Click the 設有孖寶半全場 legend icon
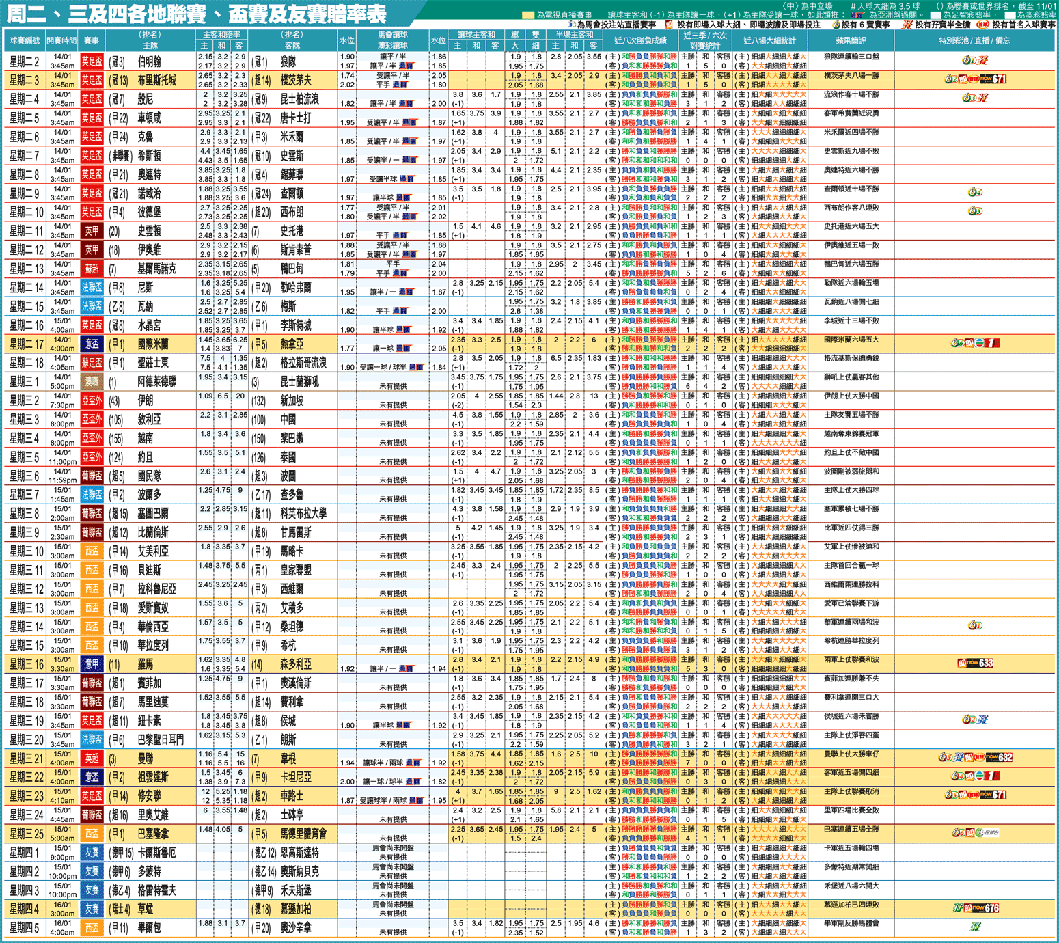The image size is (1059, 943). click(908, 24)
